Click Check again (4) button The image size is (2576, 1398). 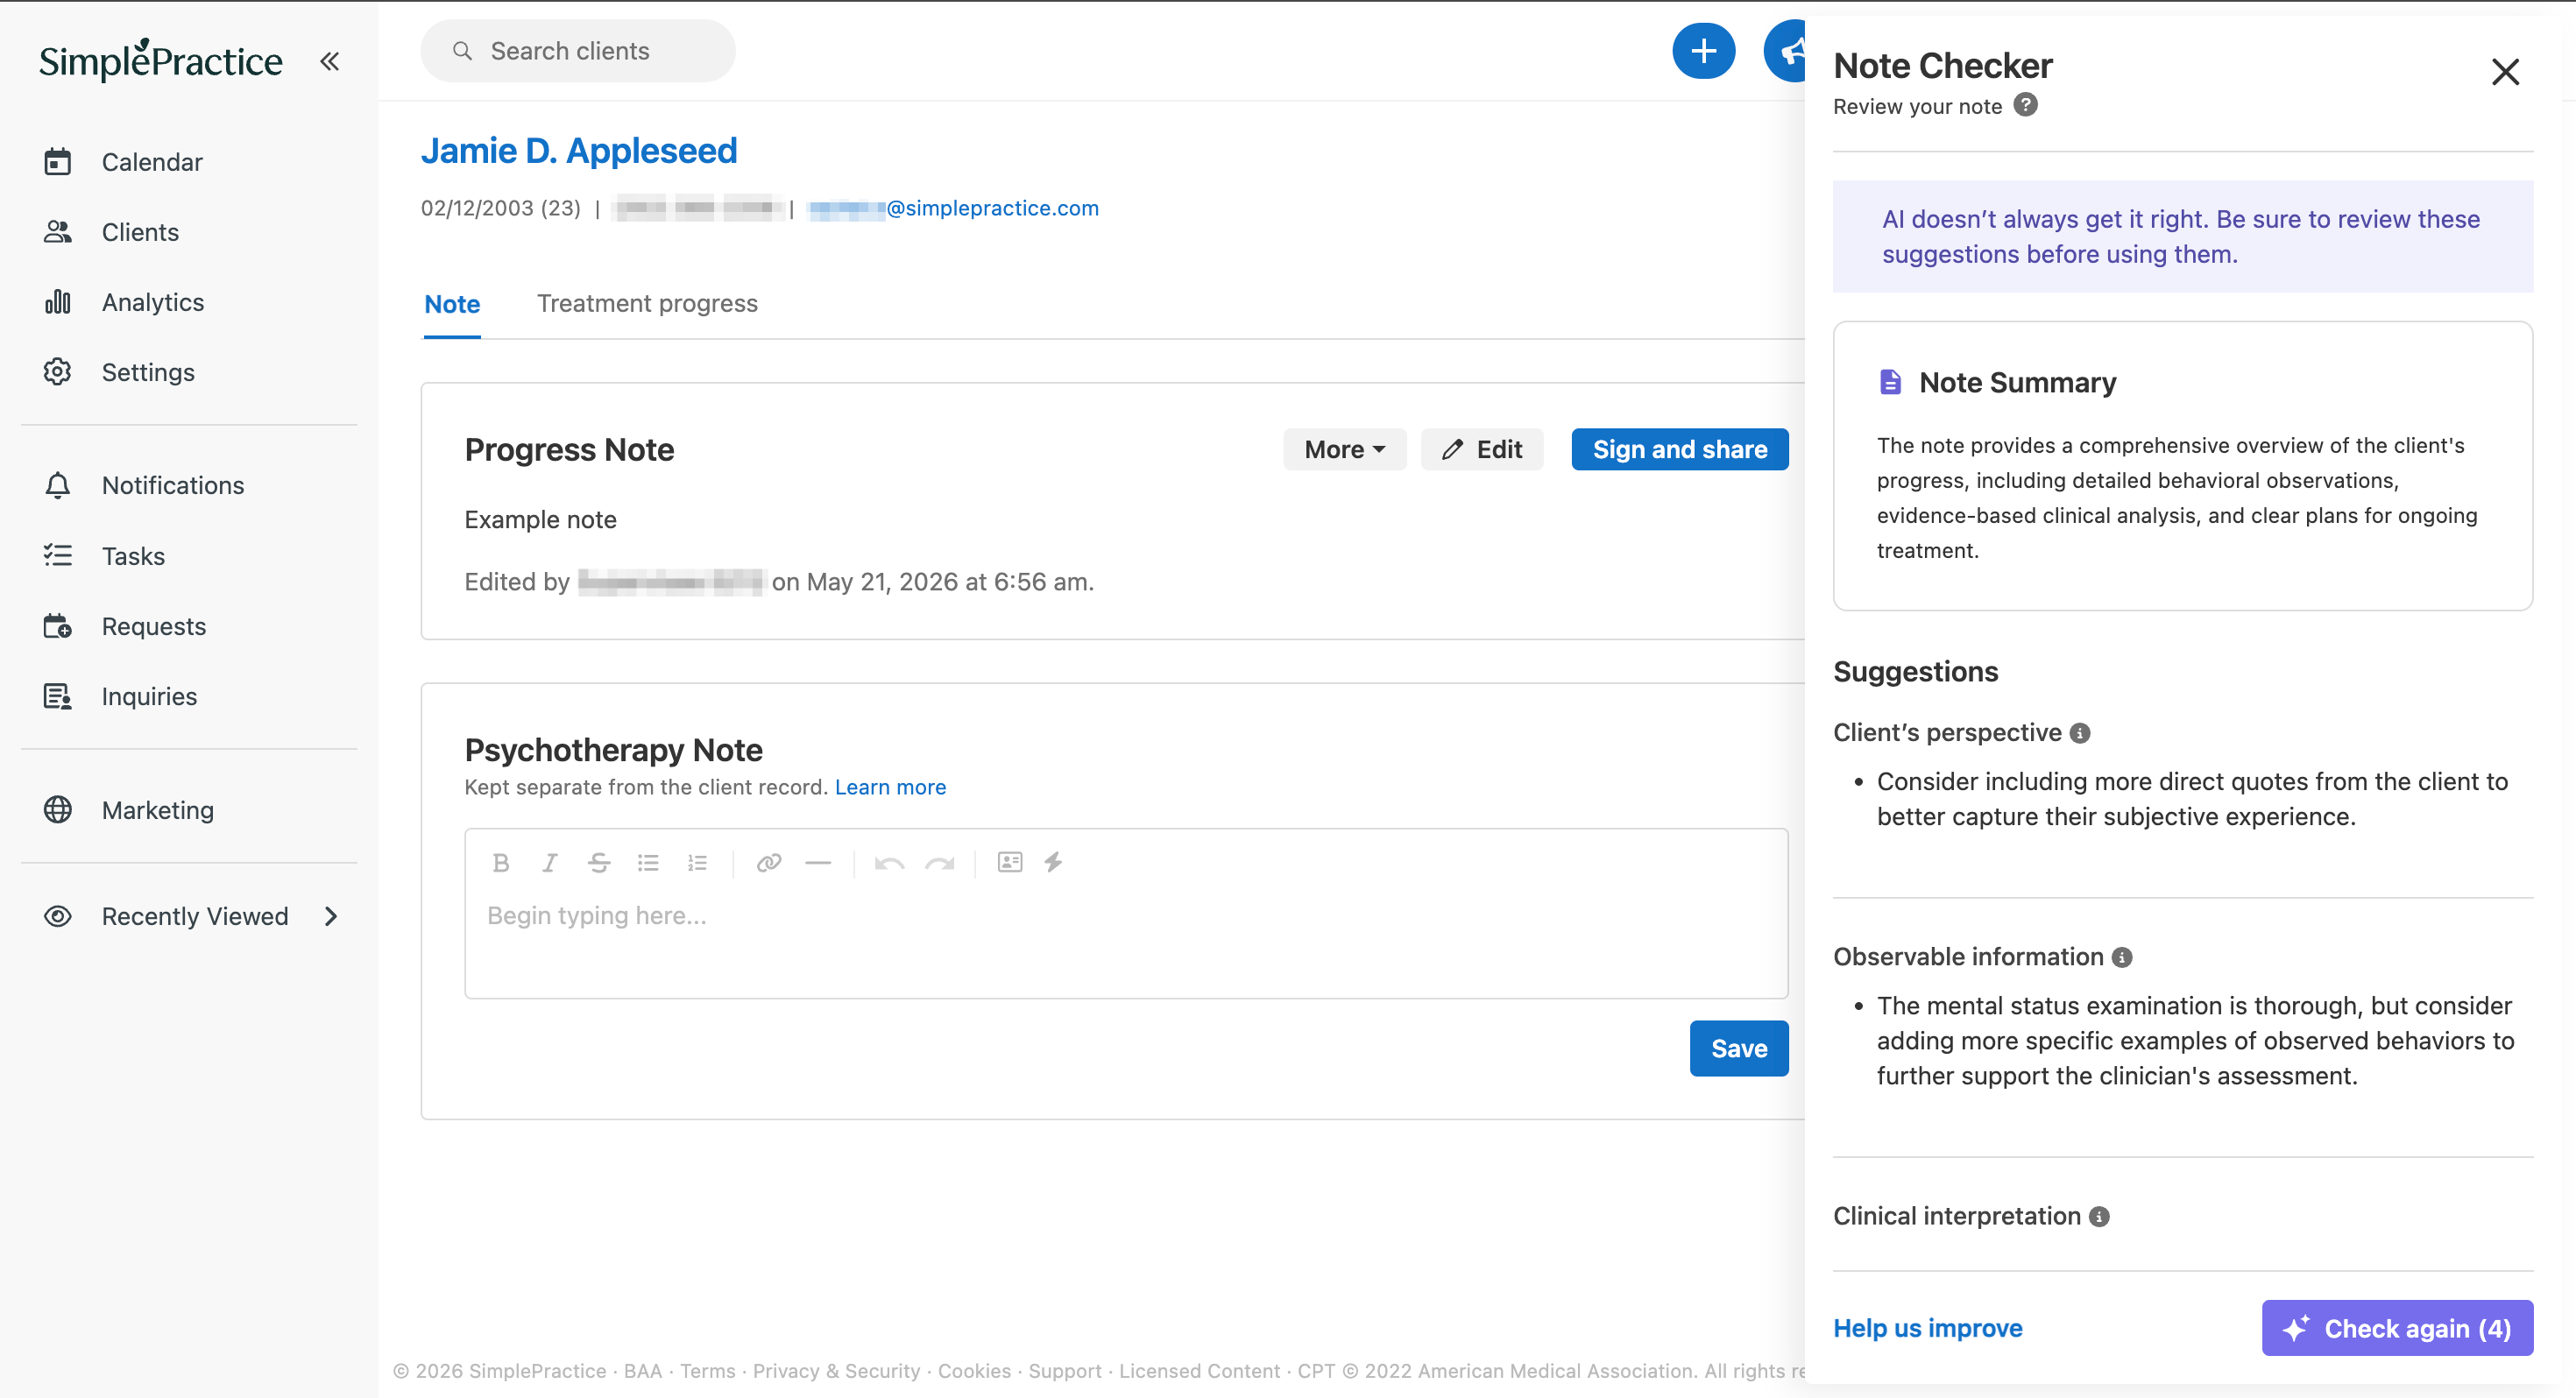point(2396,1328)
